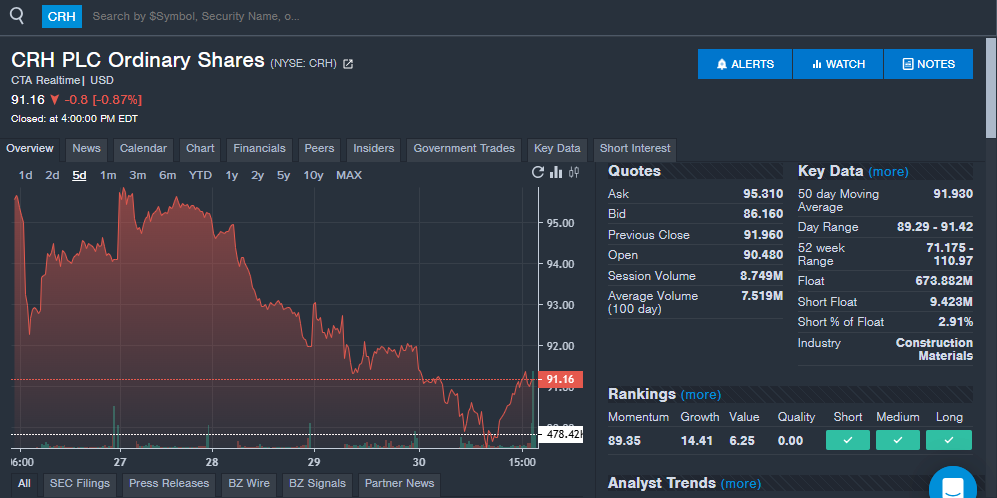Screen dimensions: 997x498
Task: Select the YTD chart range
Action: 200,176
